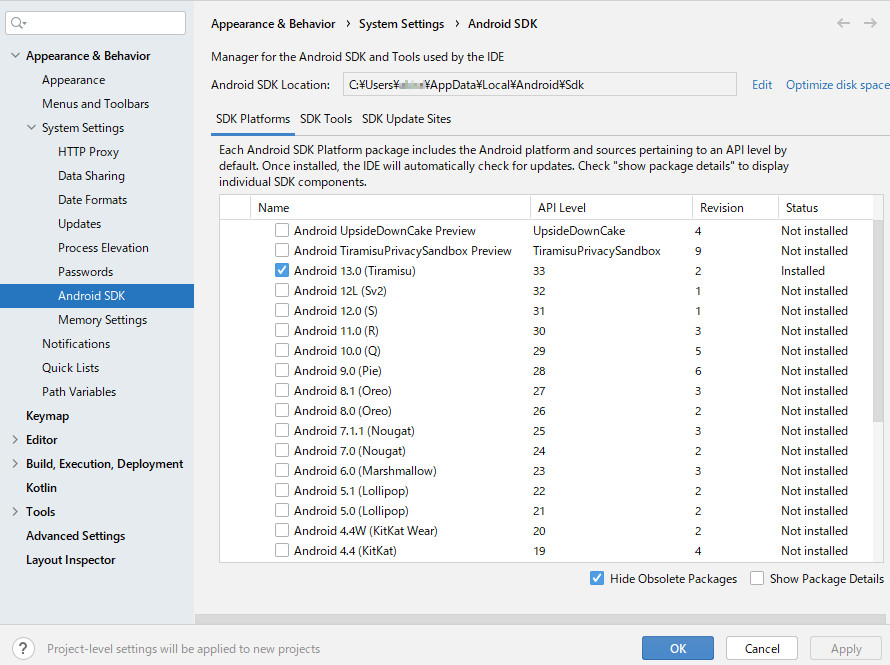Image resolution: width=890 pixels, height=665 pixels.
Task: Click the settings search field
Action: [95, 23]
